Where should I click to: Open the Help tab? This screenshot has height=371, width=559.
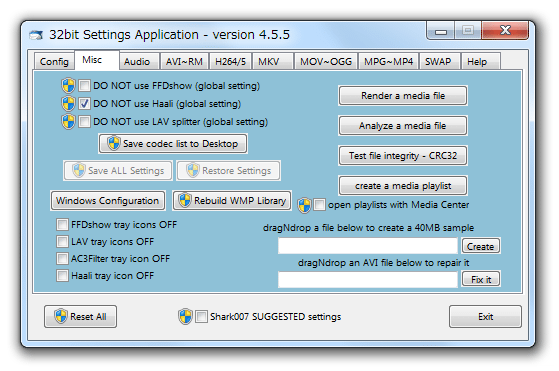coord(481,62)
